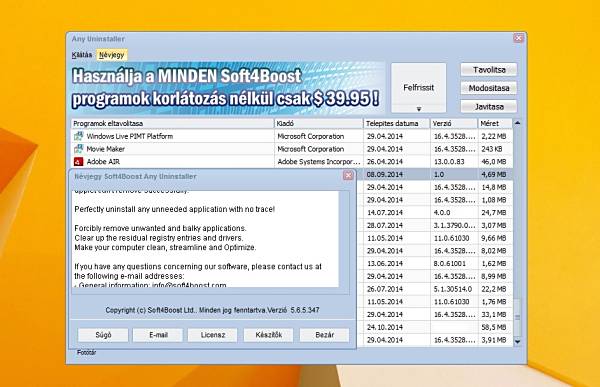The image size is (600, 387).
Task: Click the program list scroll down arrow
Action: [x=517, y=341]
